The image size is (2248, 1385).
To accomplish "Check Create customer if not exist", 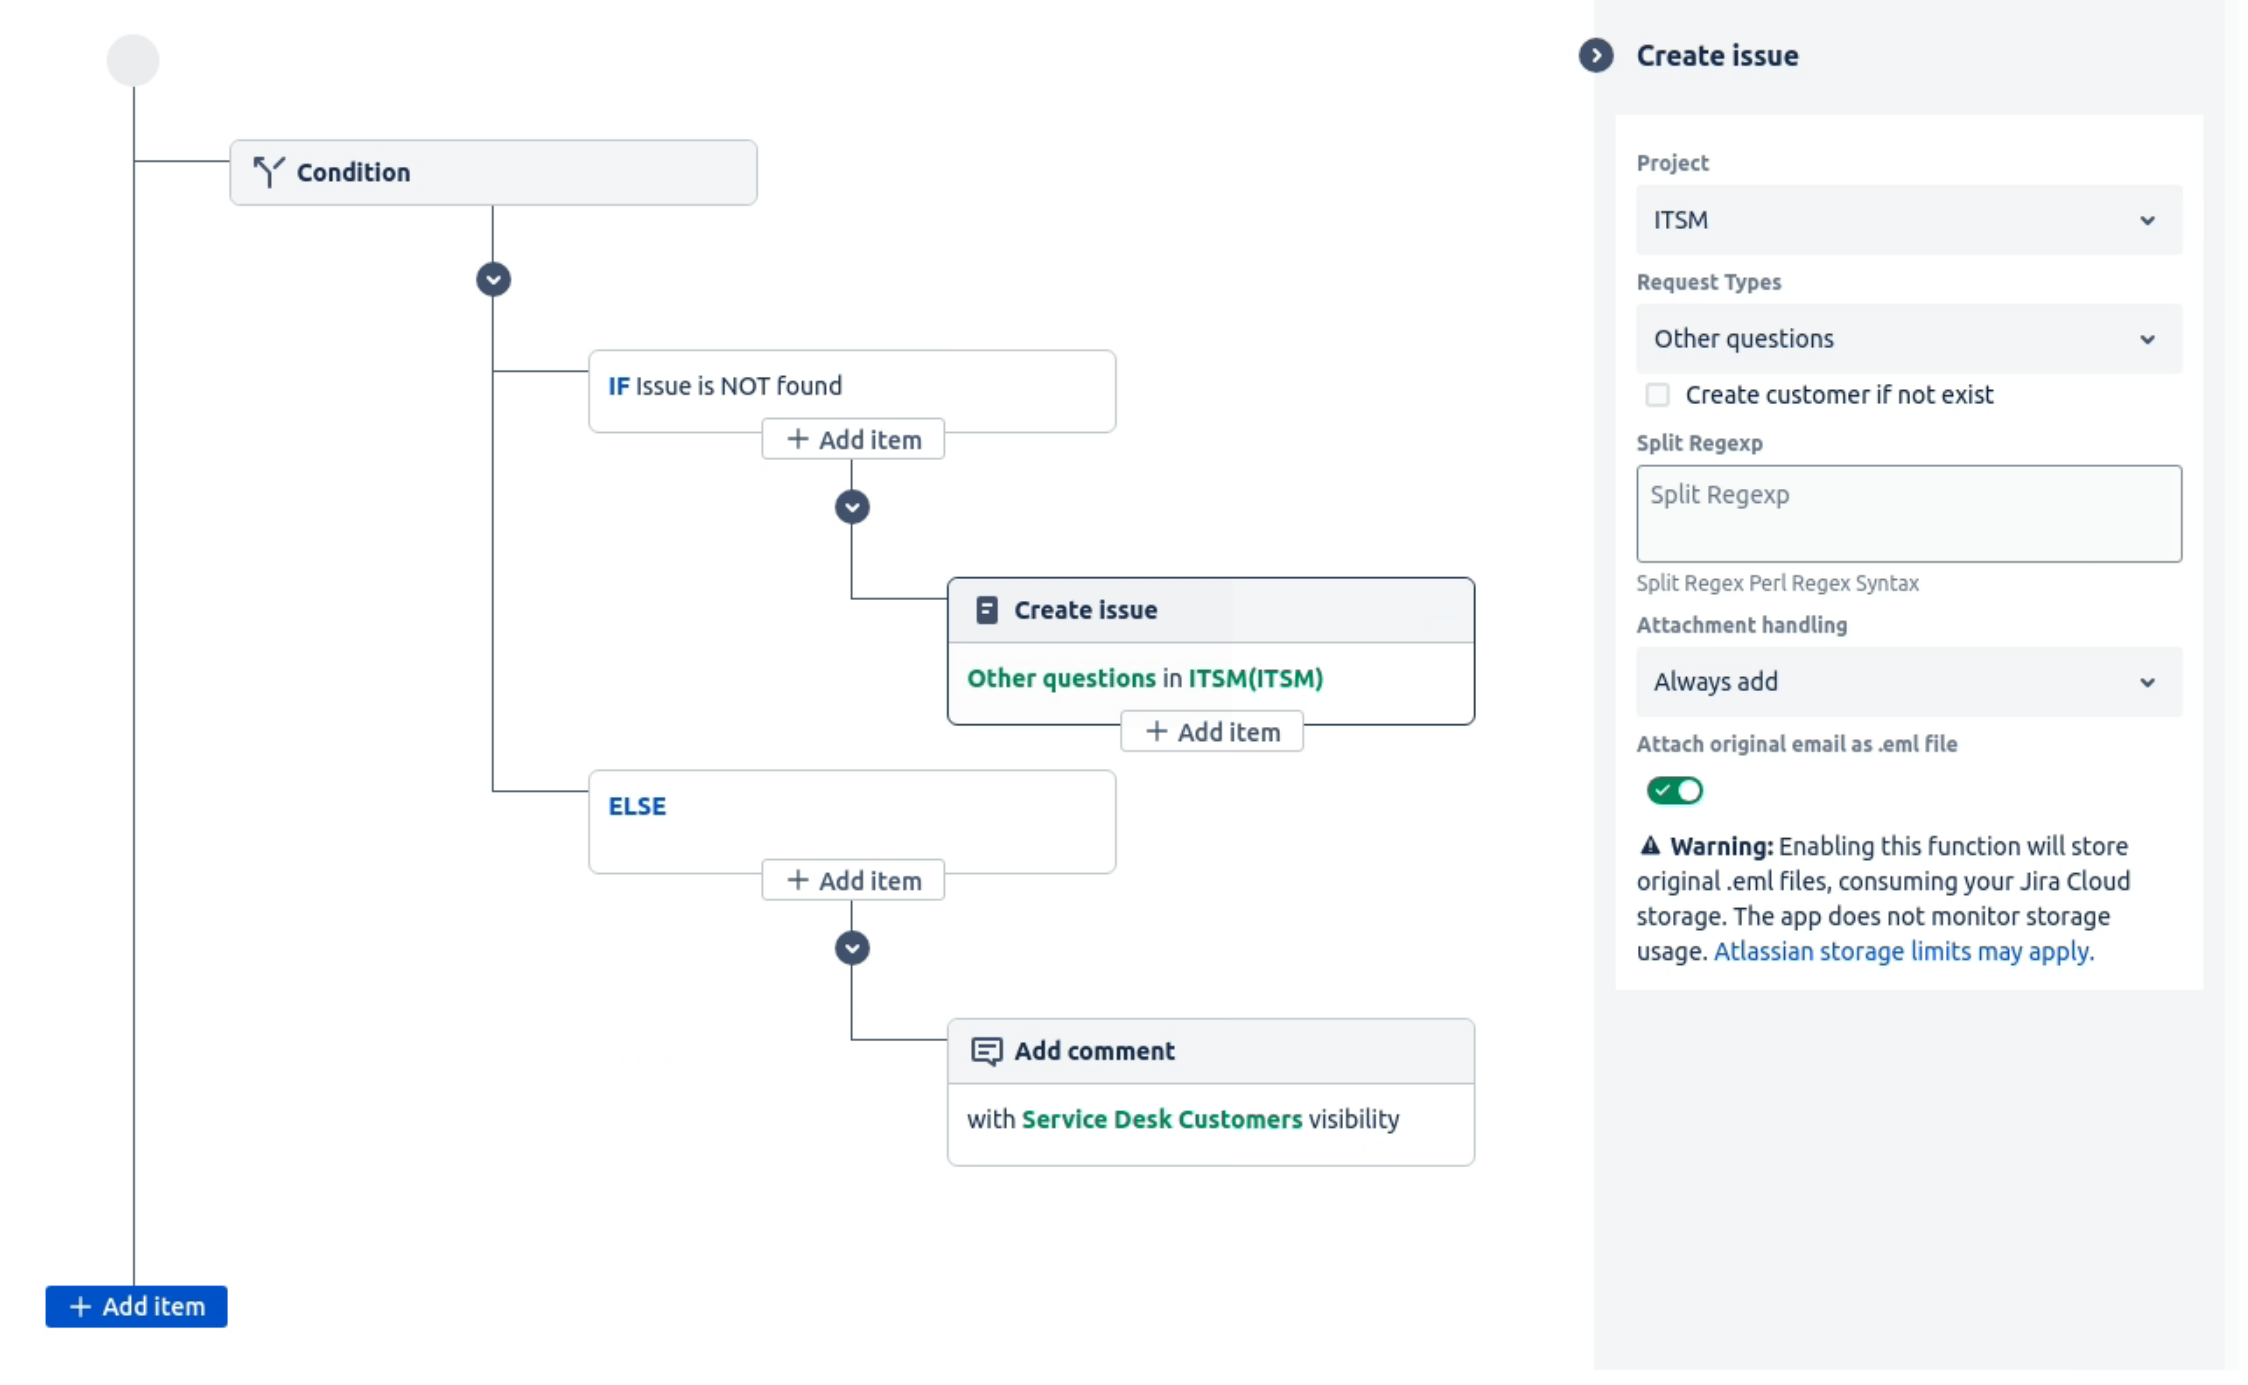I will (x=1658, y=395).
